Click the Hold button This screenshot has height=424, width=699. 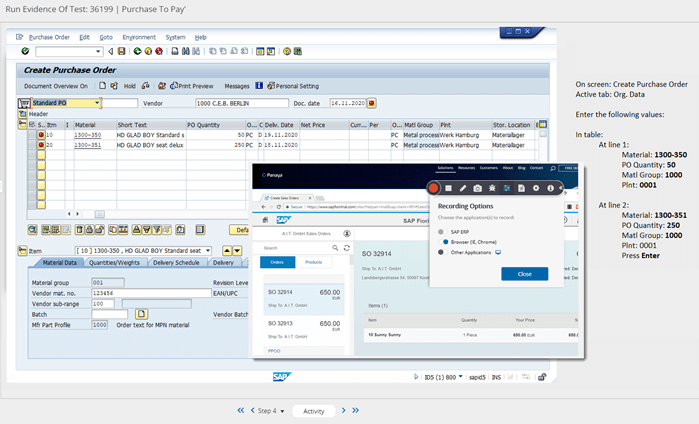tap(129, 86)
